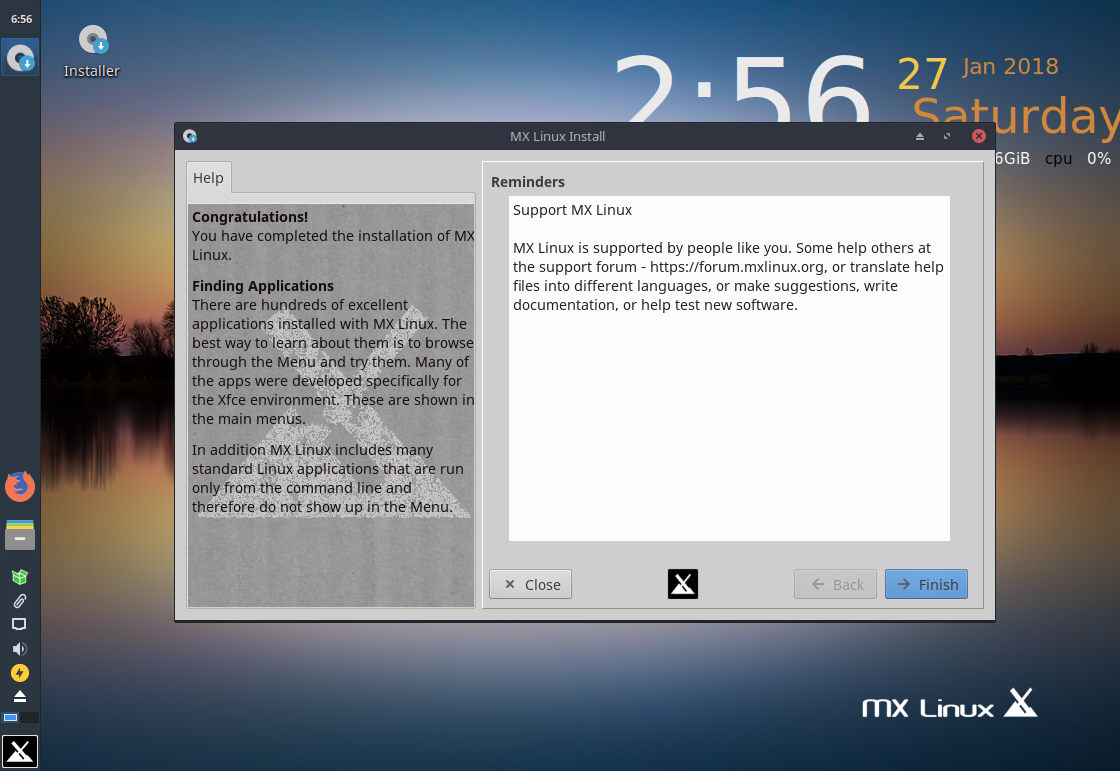Click the 'Reminders' label
This screenshot has width=1120, height=771.
tap(528, 182)
